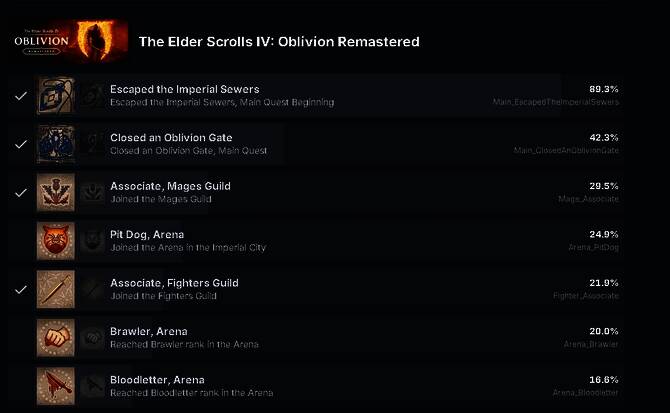Toggle the checkmark for Closed an Oblivion Gate

(21, 144)
